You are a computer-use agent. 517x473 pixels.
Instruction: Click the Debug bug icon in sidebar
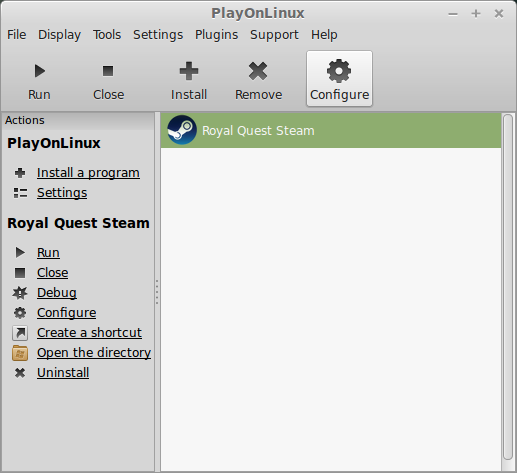point(20,293)
